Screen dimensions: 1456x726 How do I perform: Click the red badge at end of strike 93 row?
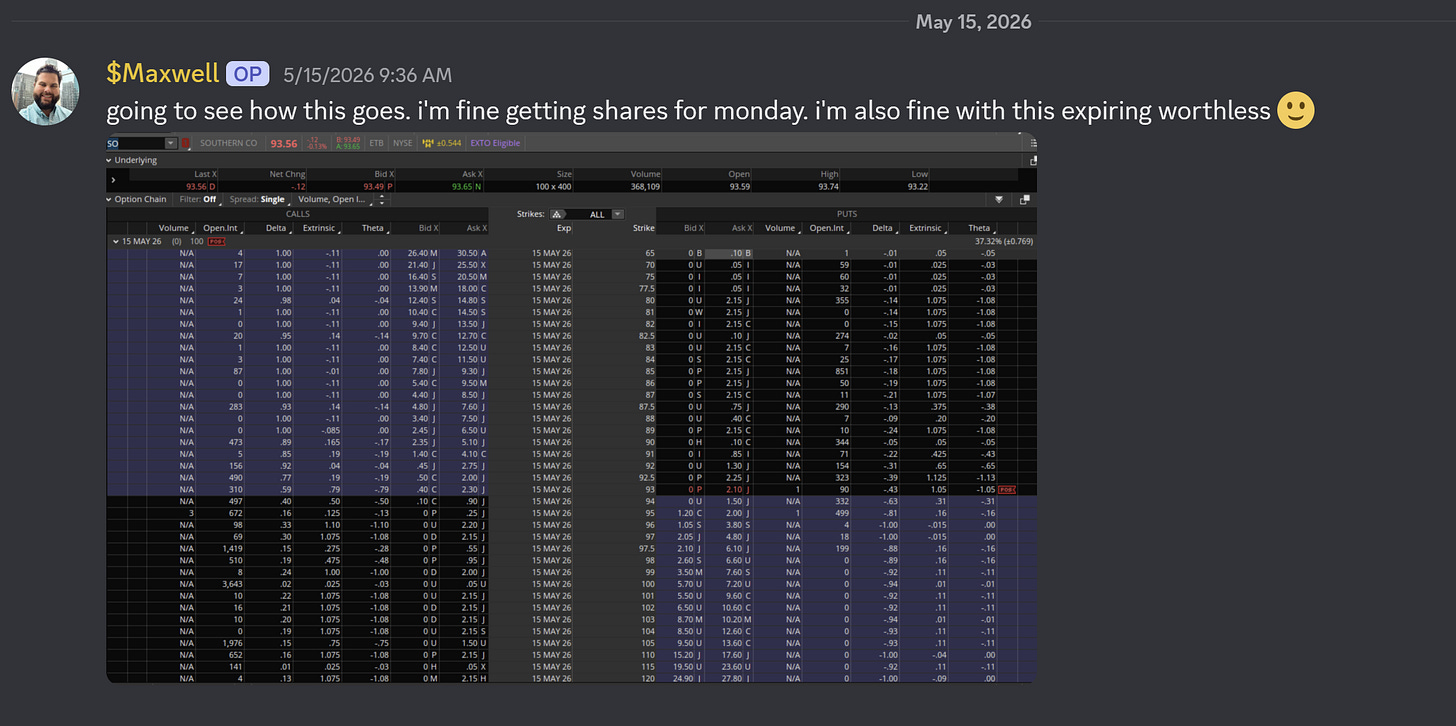(1006, 490)
